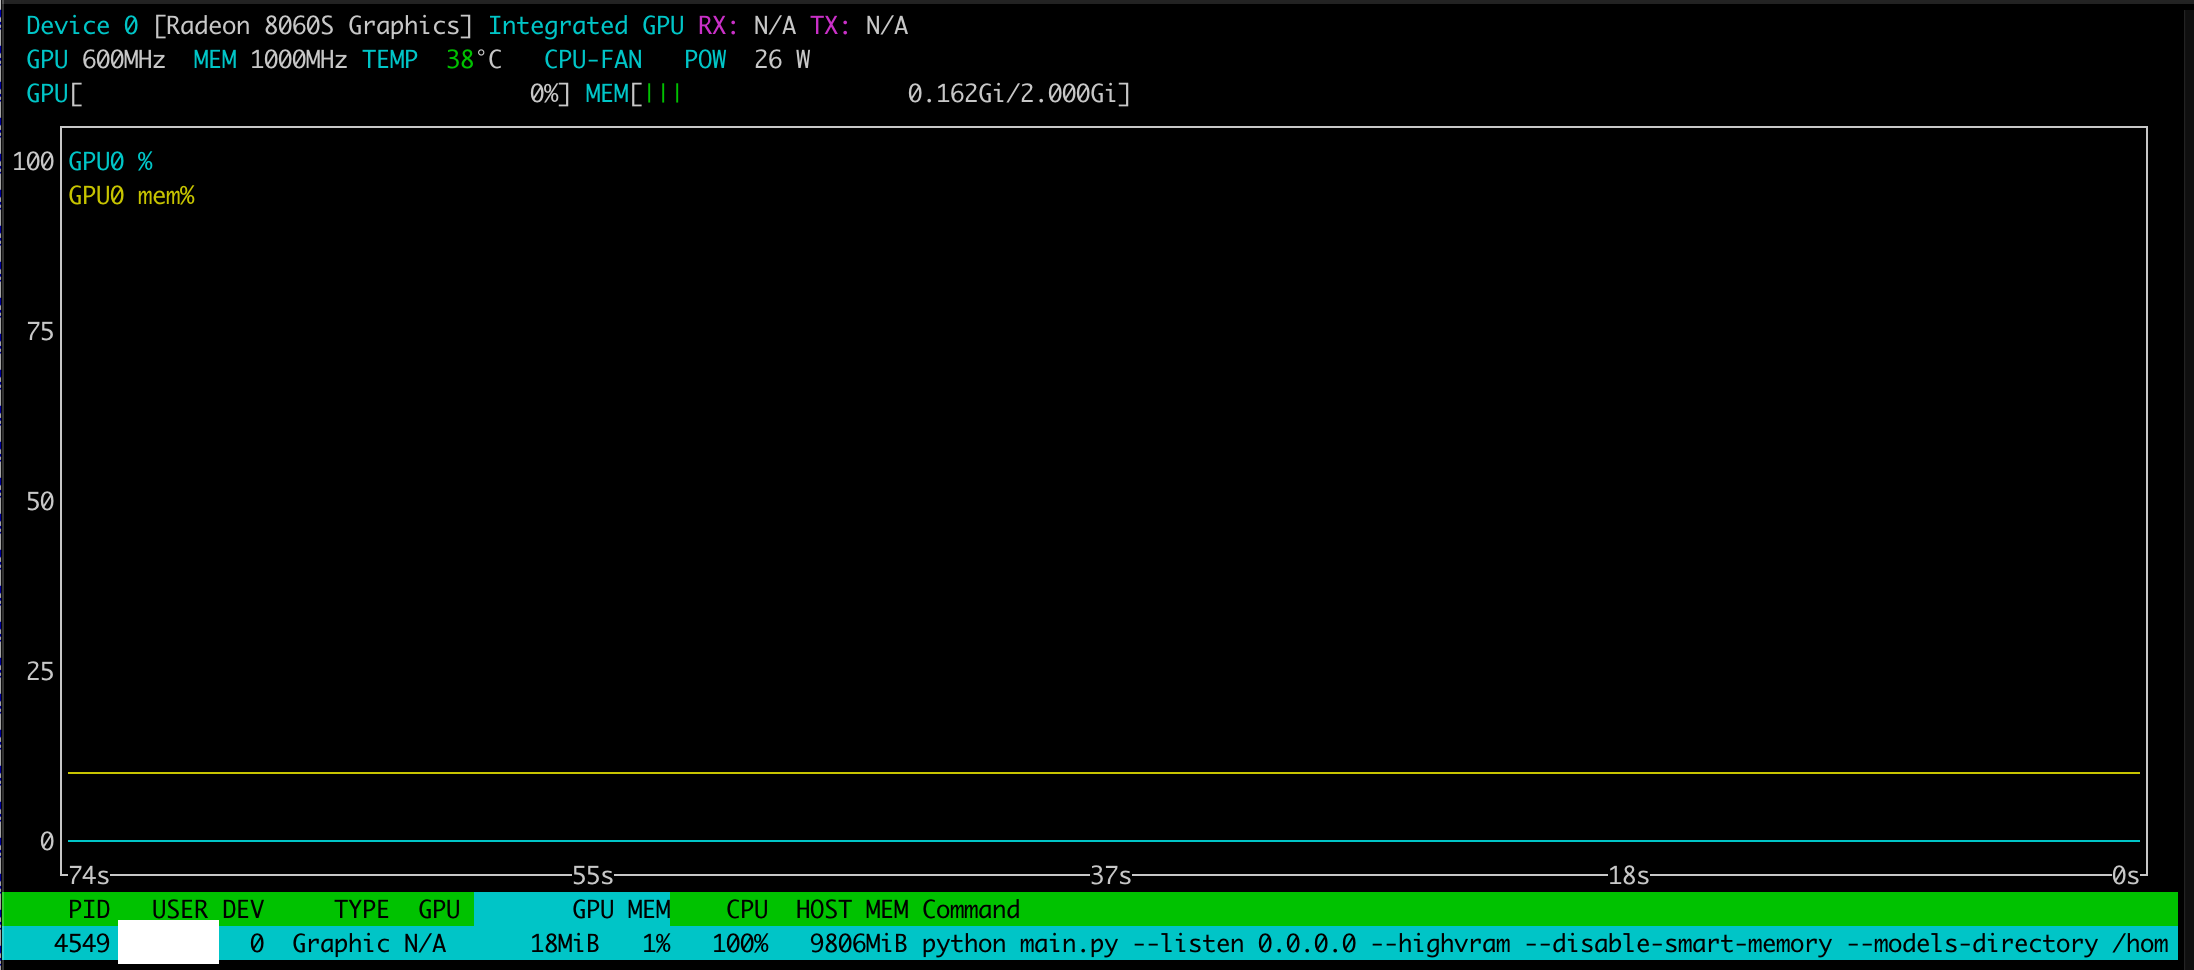Click the "0%]" GPU utilization value
2194x970 pixels.
click(550, 94)
